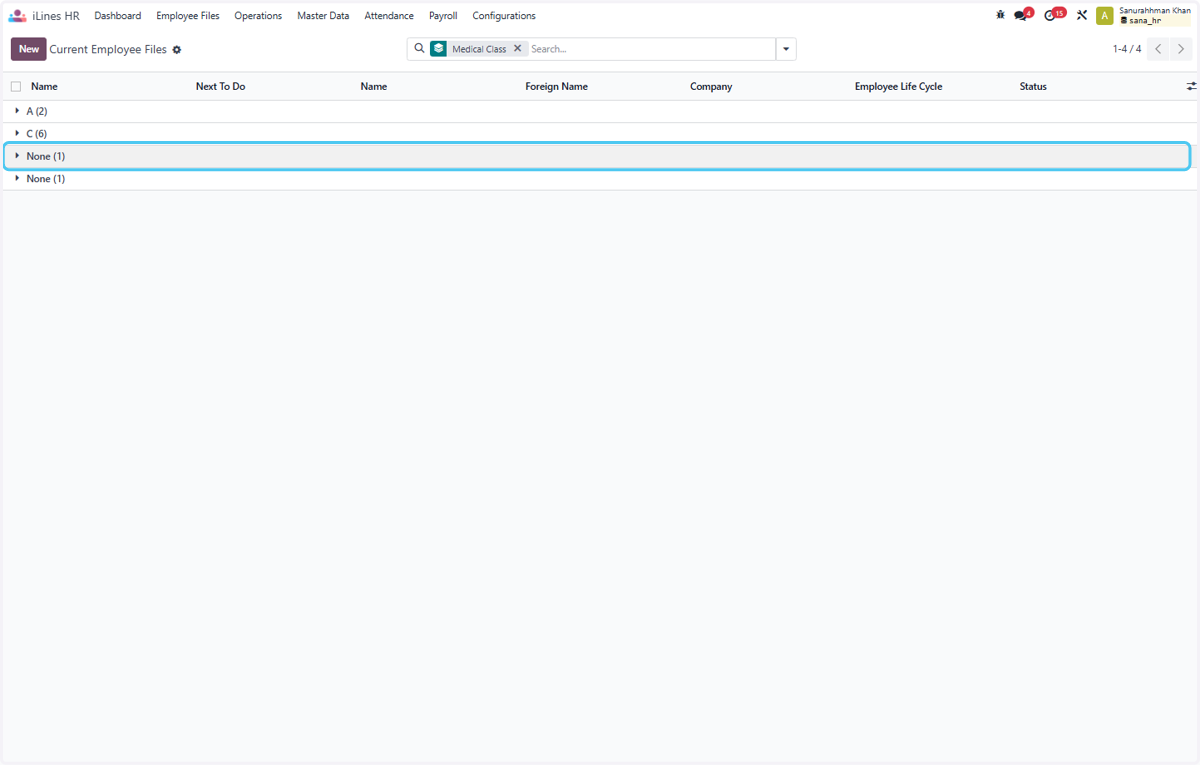
Task: Open the Configurations menu
Action: point(504,16)
